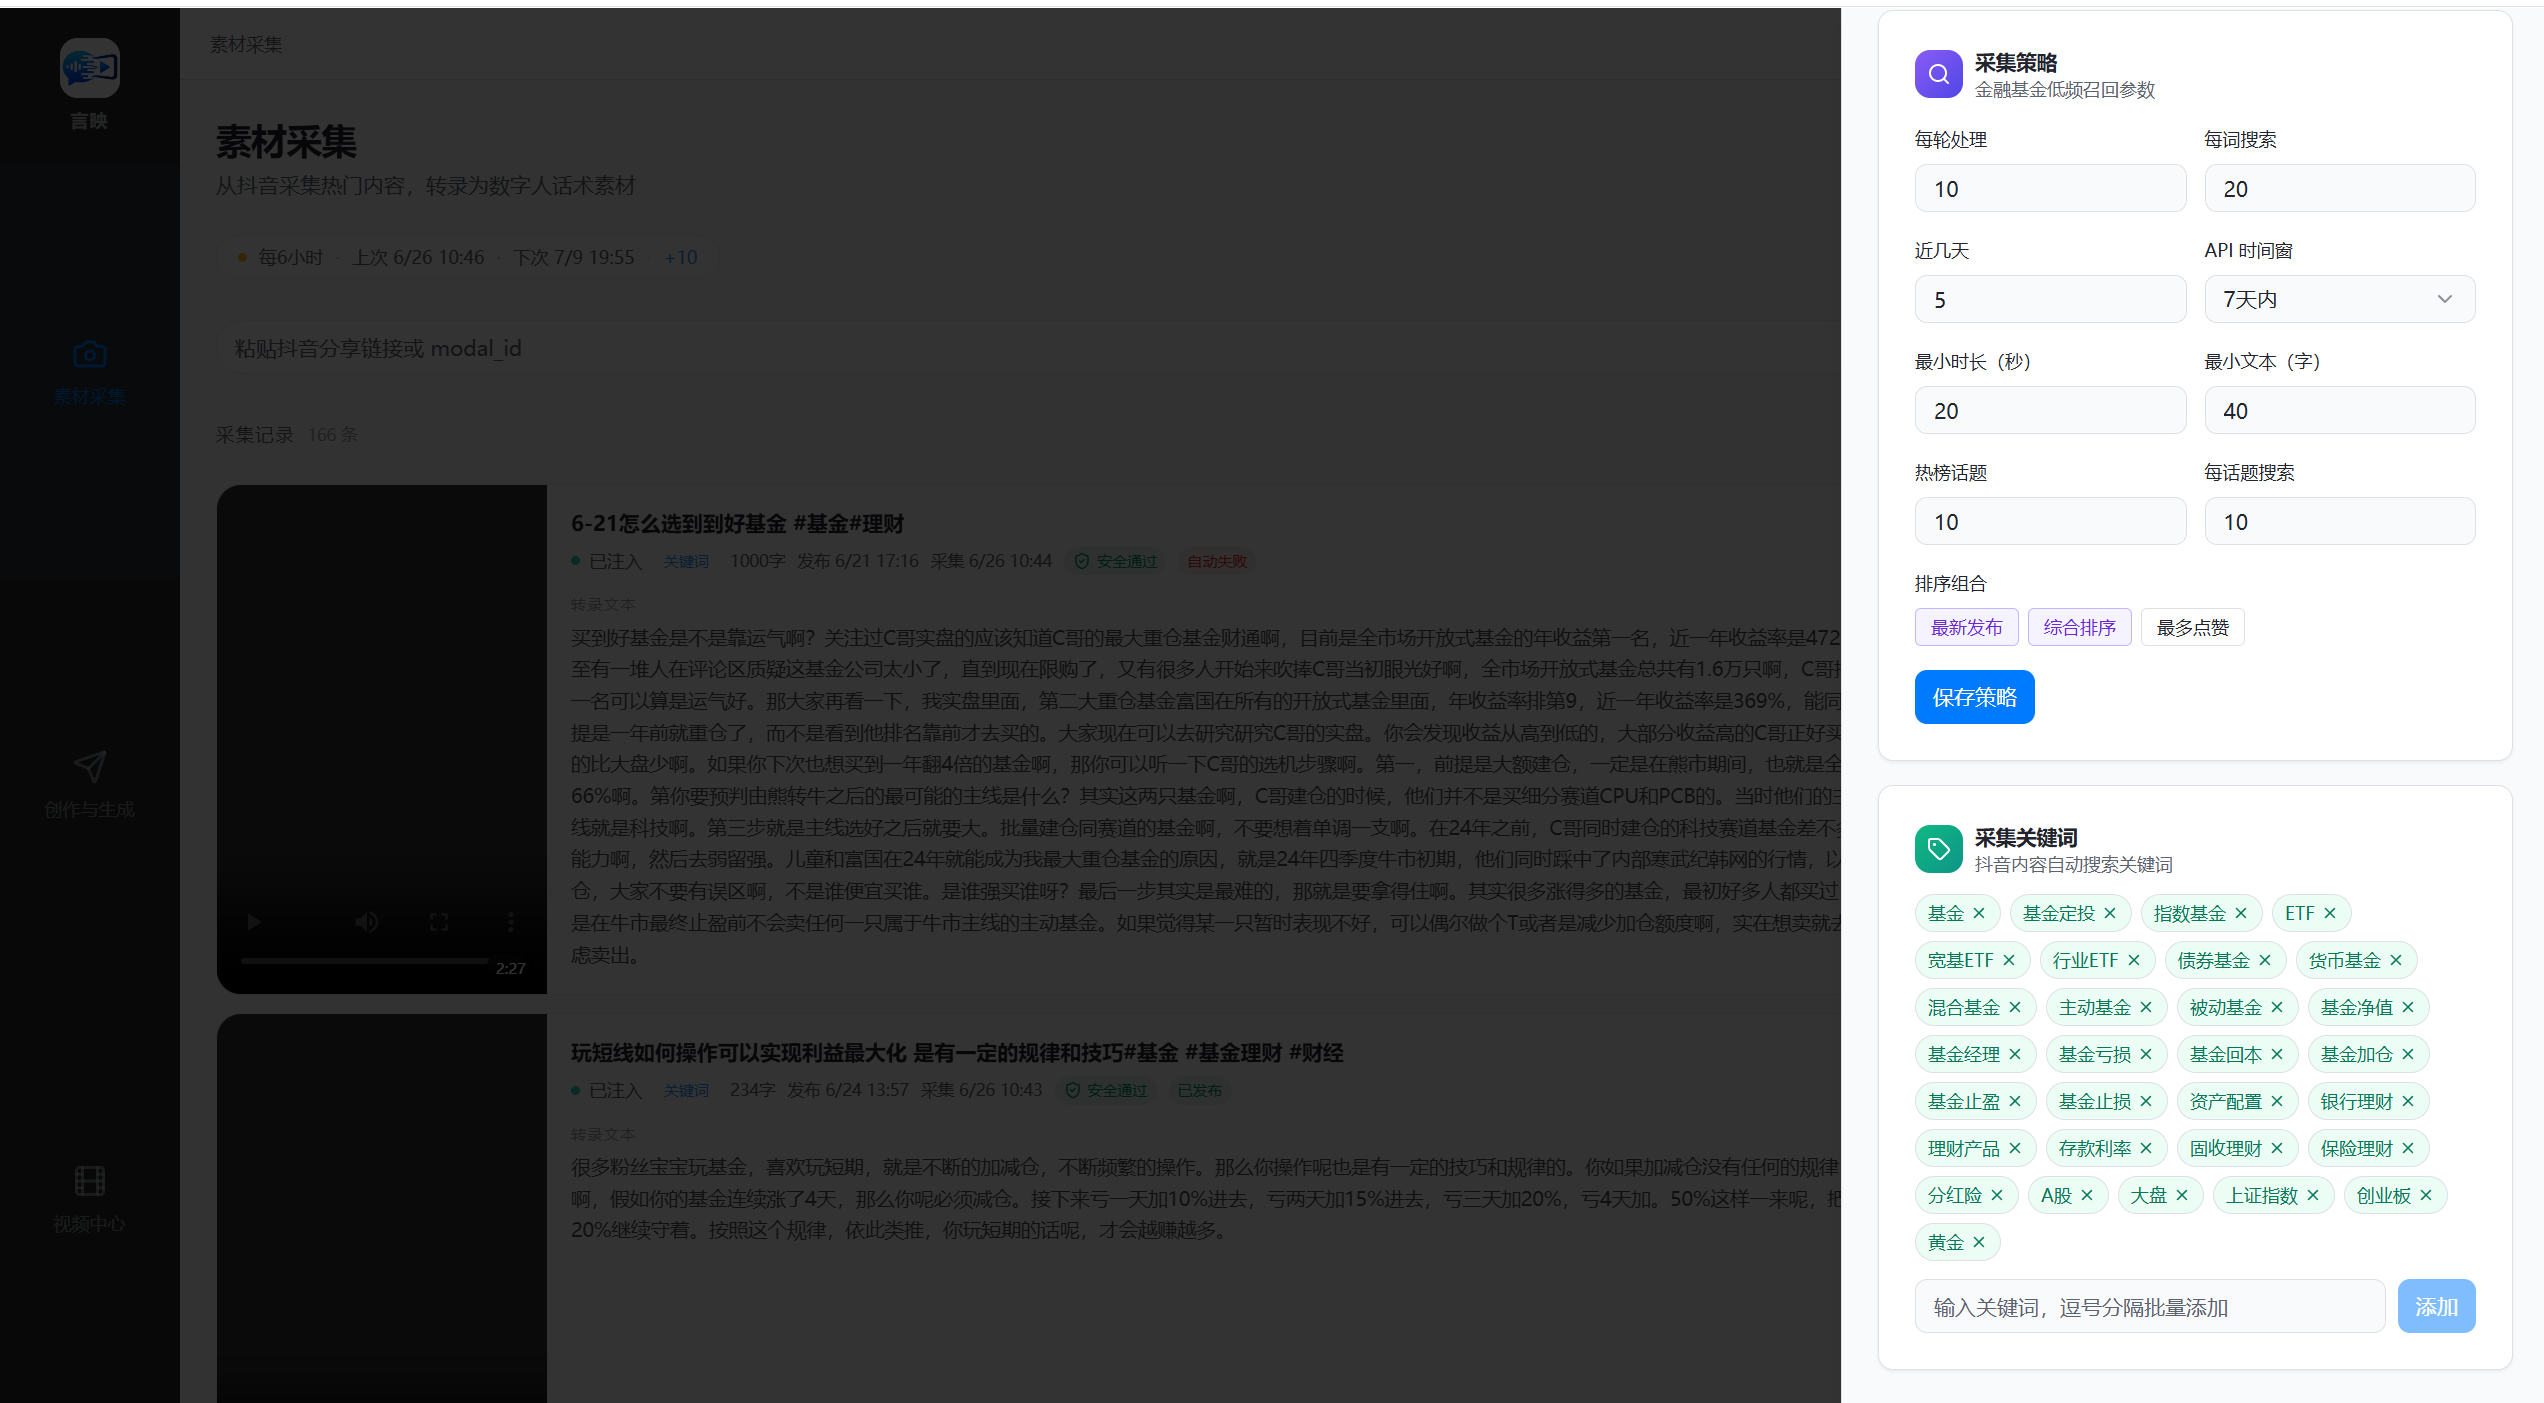The width and height of the screenshot is (2544, 1403).
Task: Remove the 行业ETF keyword tag
Action: (x=2133, y=960)
